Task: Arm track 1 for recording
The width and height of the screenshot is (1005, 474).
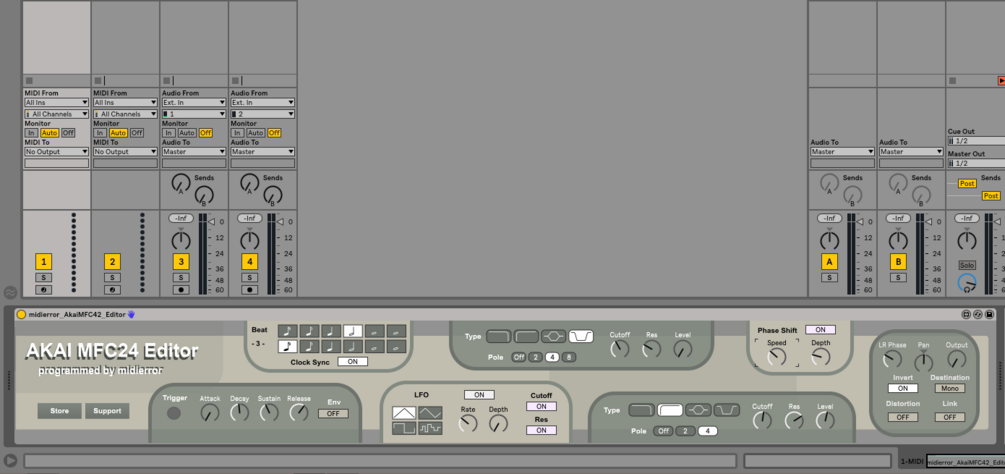Action: 44,290
